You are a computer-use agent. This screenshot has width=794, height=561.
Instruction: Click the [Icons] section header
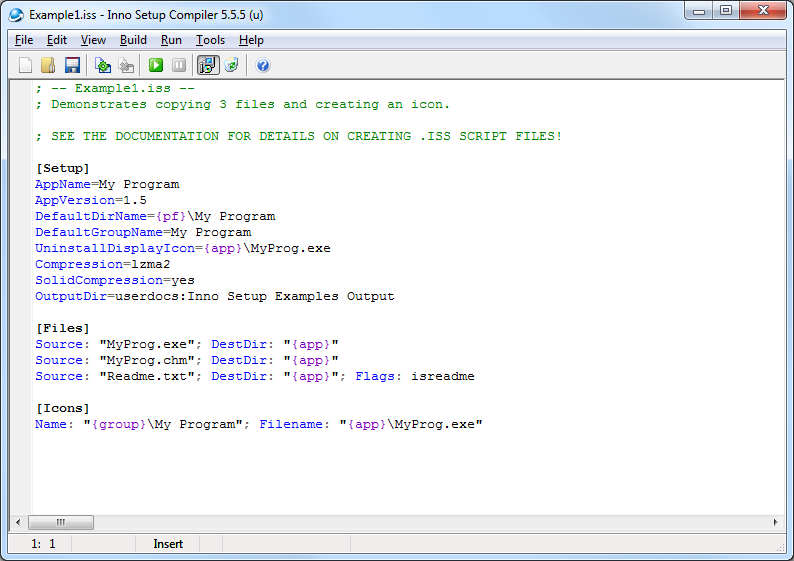point(62,408)
